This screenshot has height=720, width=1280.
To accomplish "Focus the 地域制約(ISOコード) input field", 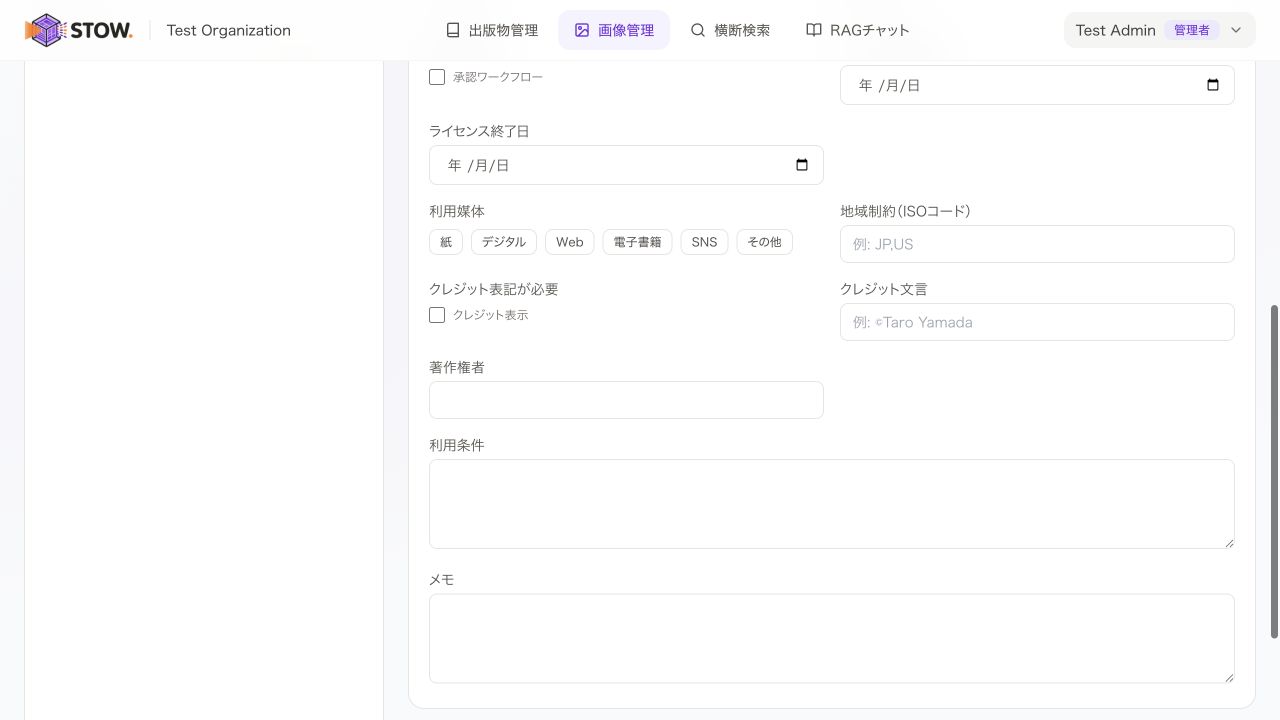I will 1037,244.
